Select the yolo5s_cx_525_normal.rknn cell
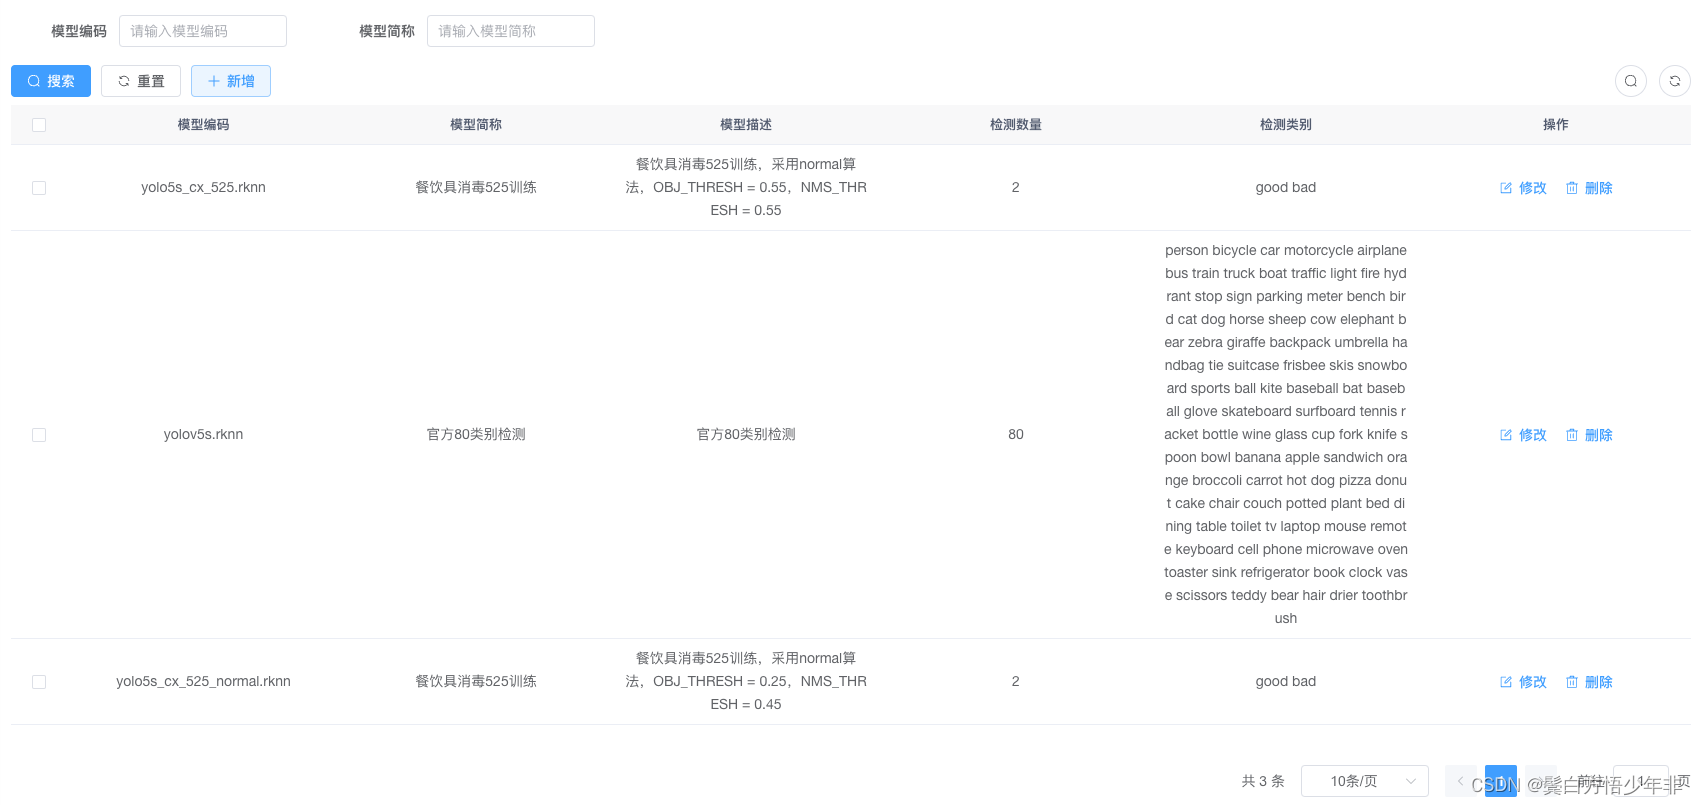The width and height of the screenshot is (1698, 805). 203,681
